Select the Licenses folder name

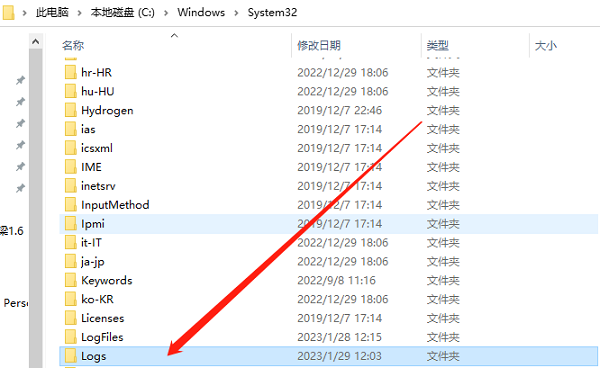[x=103, y=318]
